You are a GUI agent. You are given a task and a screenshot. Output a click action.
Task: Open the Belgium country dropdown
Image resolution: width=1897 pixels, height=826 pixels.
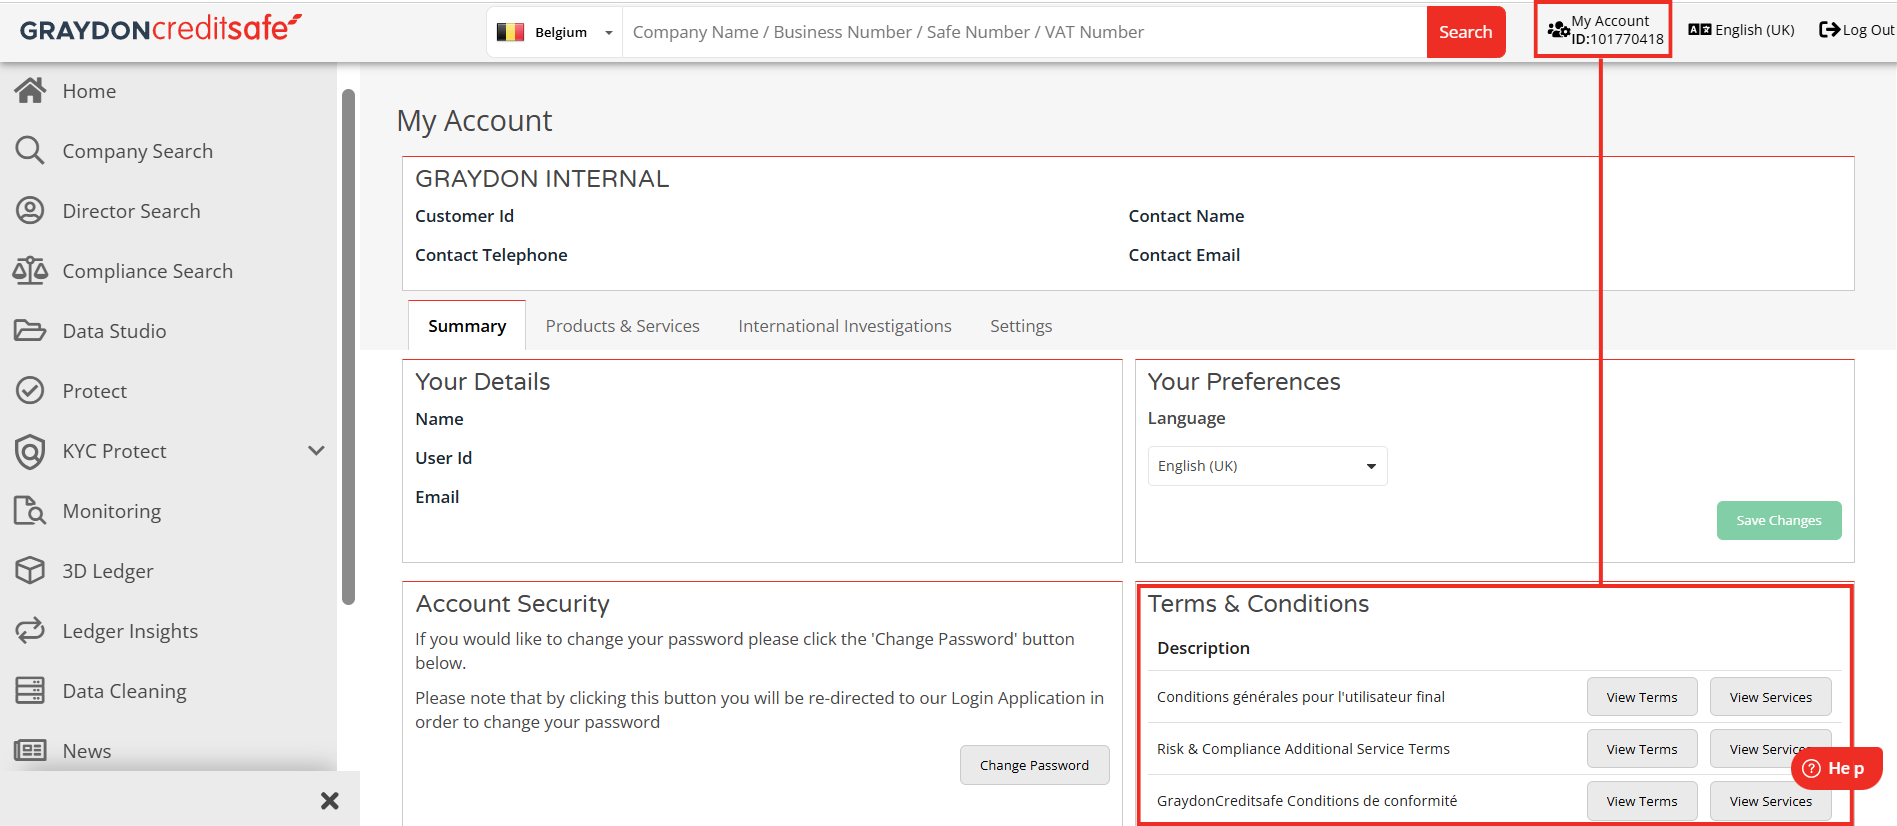[x=555, y=32]
